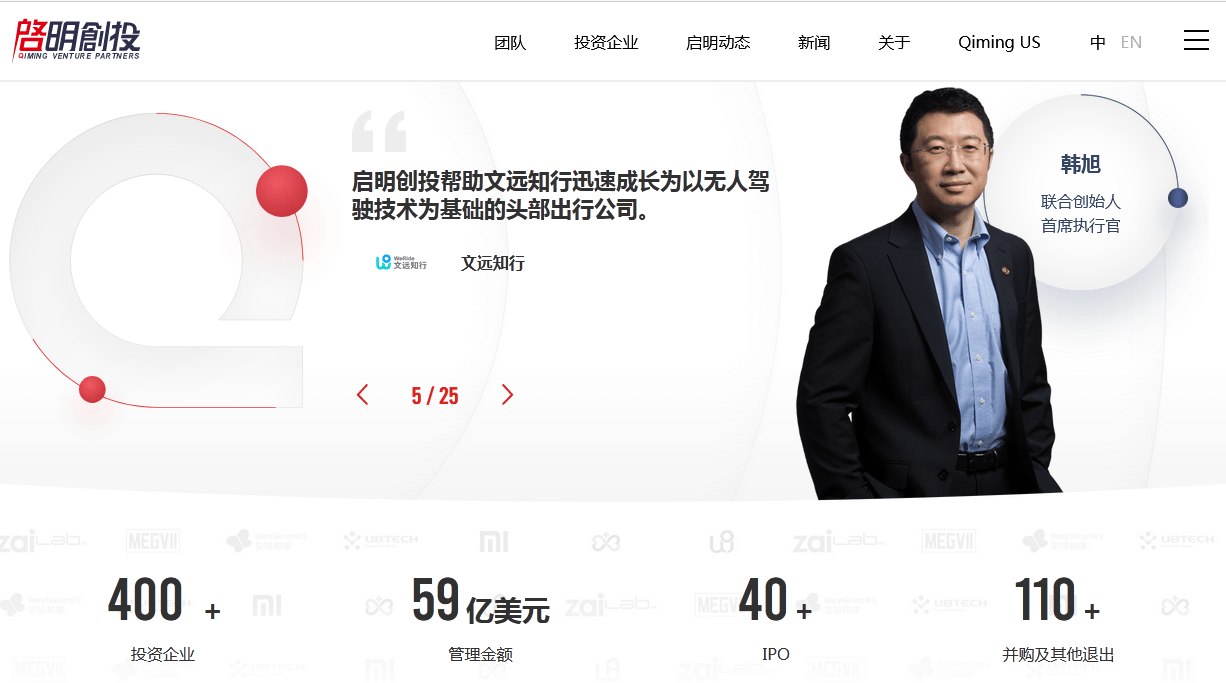Open the hamburger menu icon
This screenshot has height=683, width=1226.
pyautogui.click(x=1196, y=41)
